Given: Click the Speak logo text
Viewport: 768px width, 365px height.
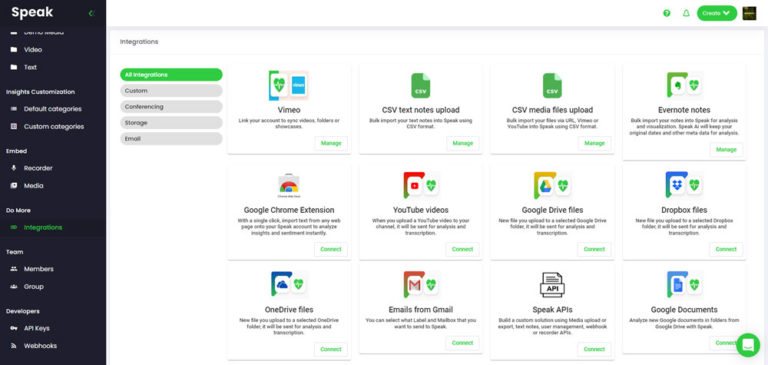Looking at the screenshot, I should click(32, 12).
